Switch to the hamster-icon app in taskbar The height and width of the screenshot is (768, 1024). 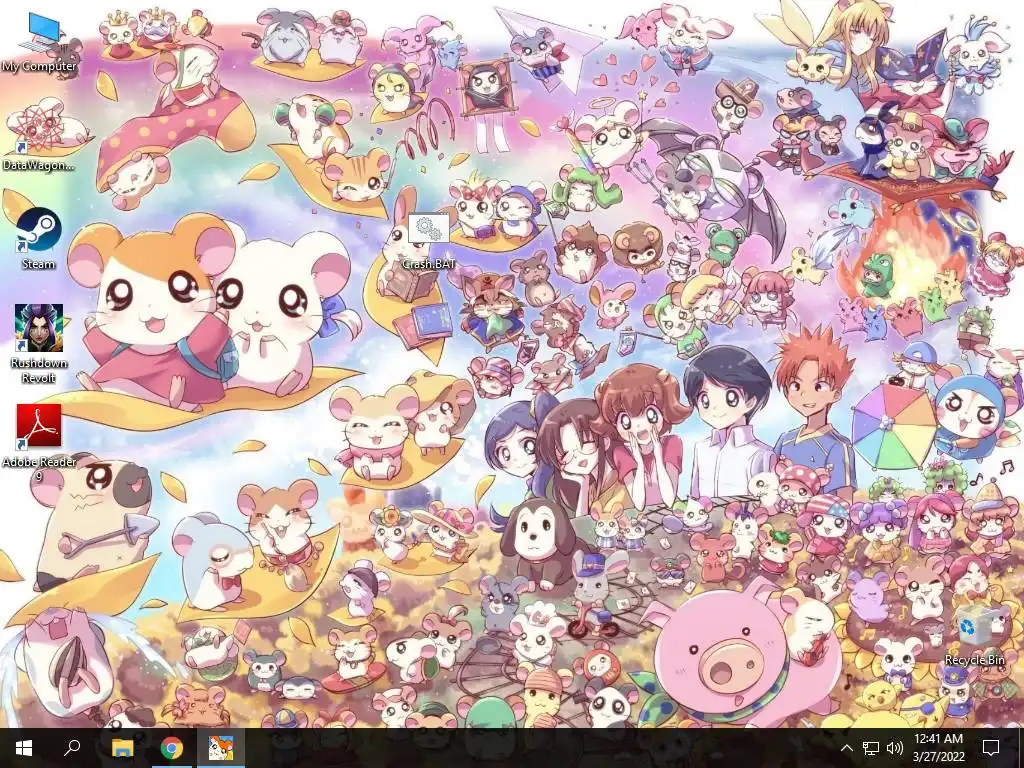pyautogui.click(x=221, y=748)
